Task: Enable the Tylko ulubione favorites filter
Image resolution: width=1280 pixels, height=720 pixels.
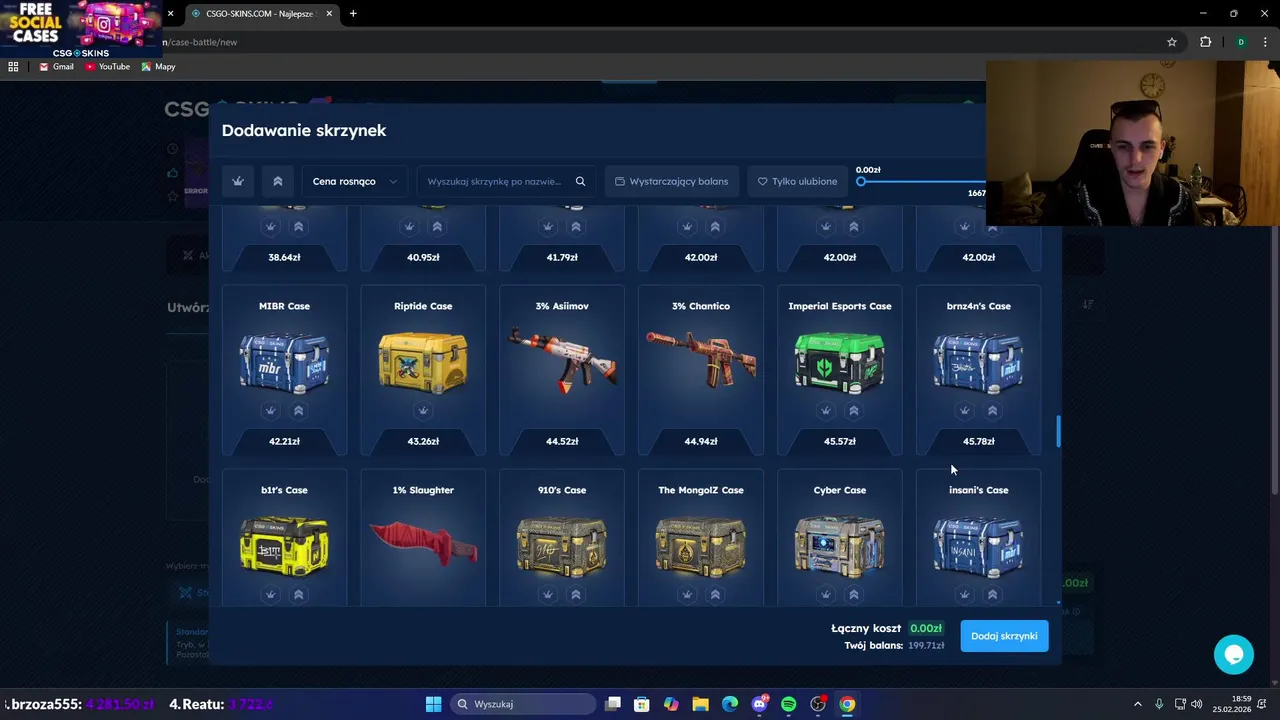Action: (797, 181)
